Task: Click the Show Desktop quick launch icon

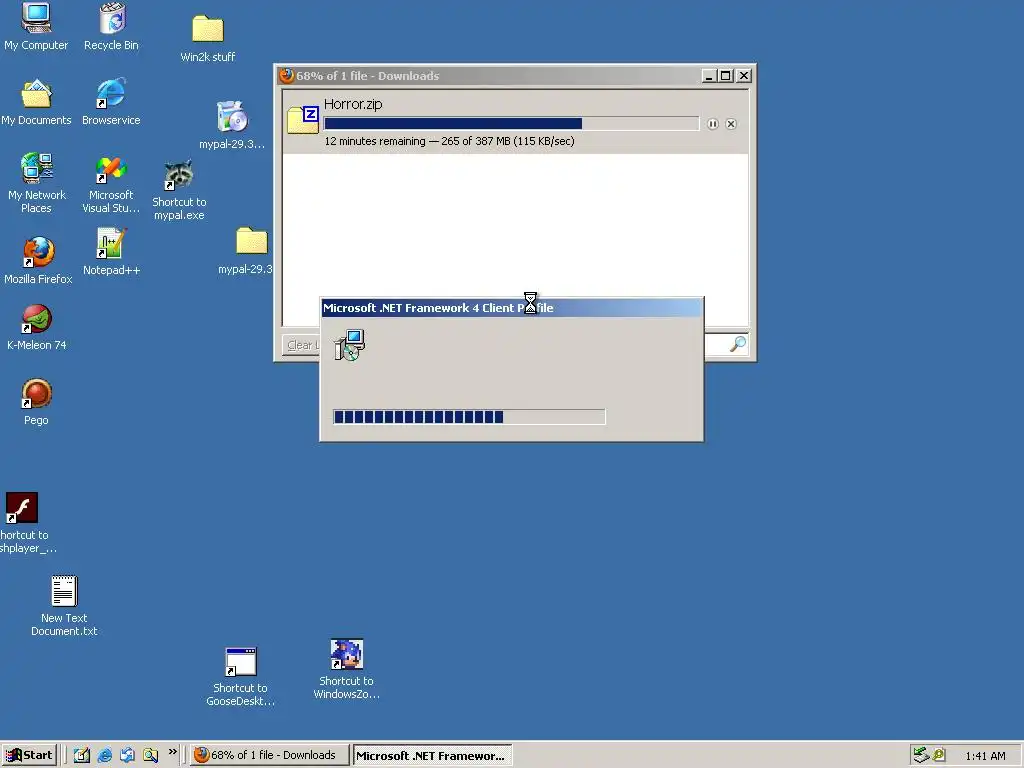Action: click(x=82, y=756)
